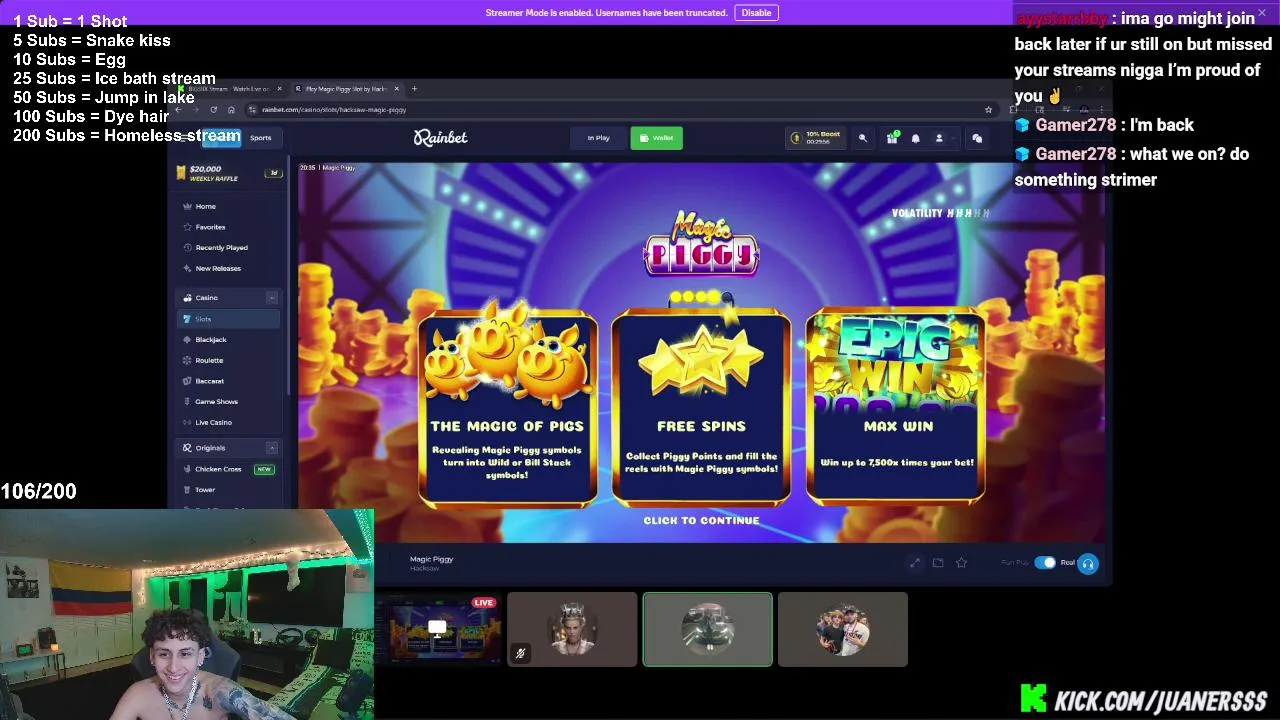
Task: Select Roulette in the Casino menu
Action: (x=229, y=360)
